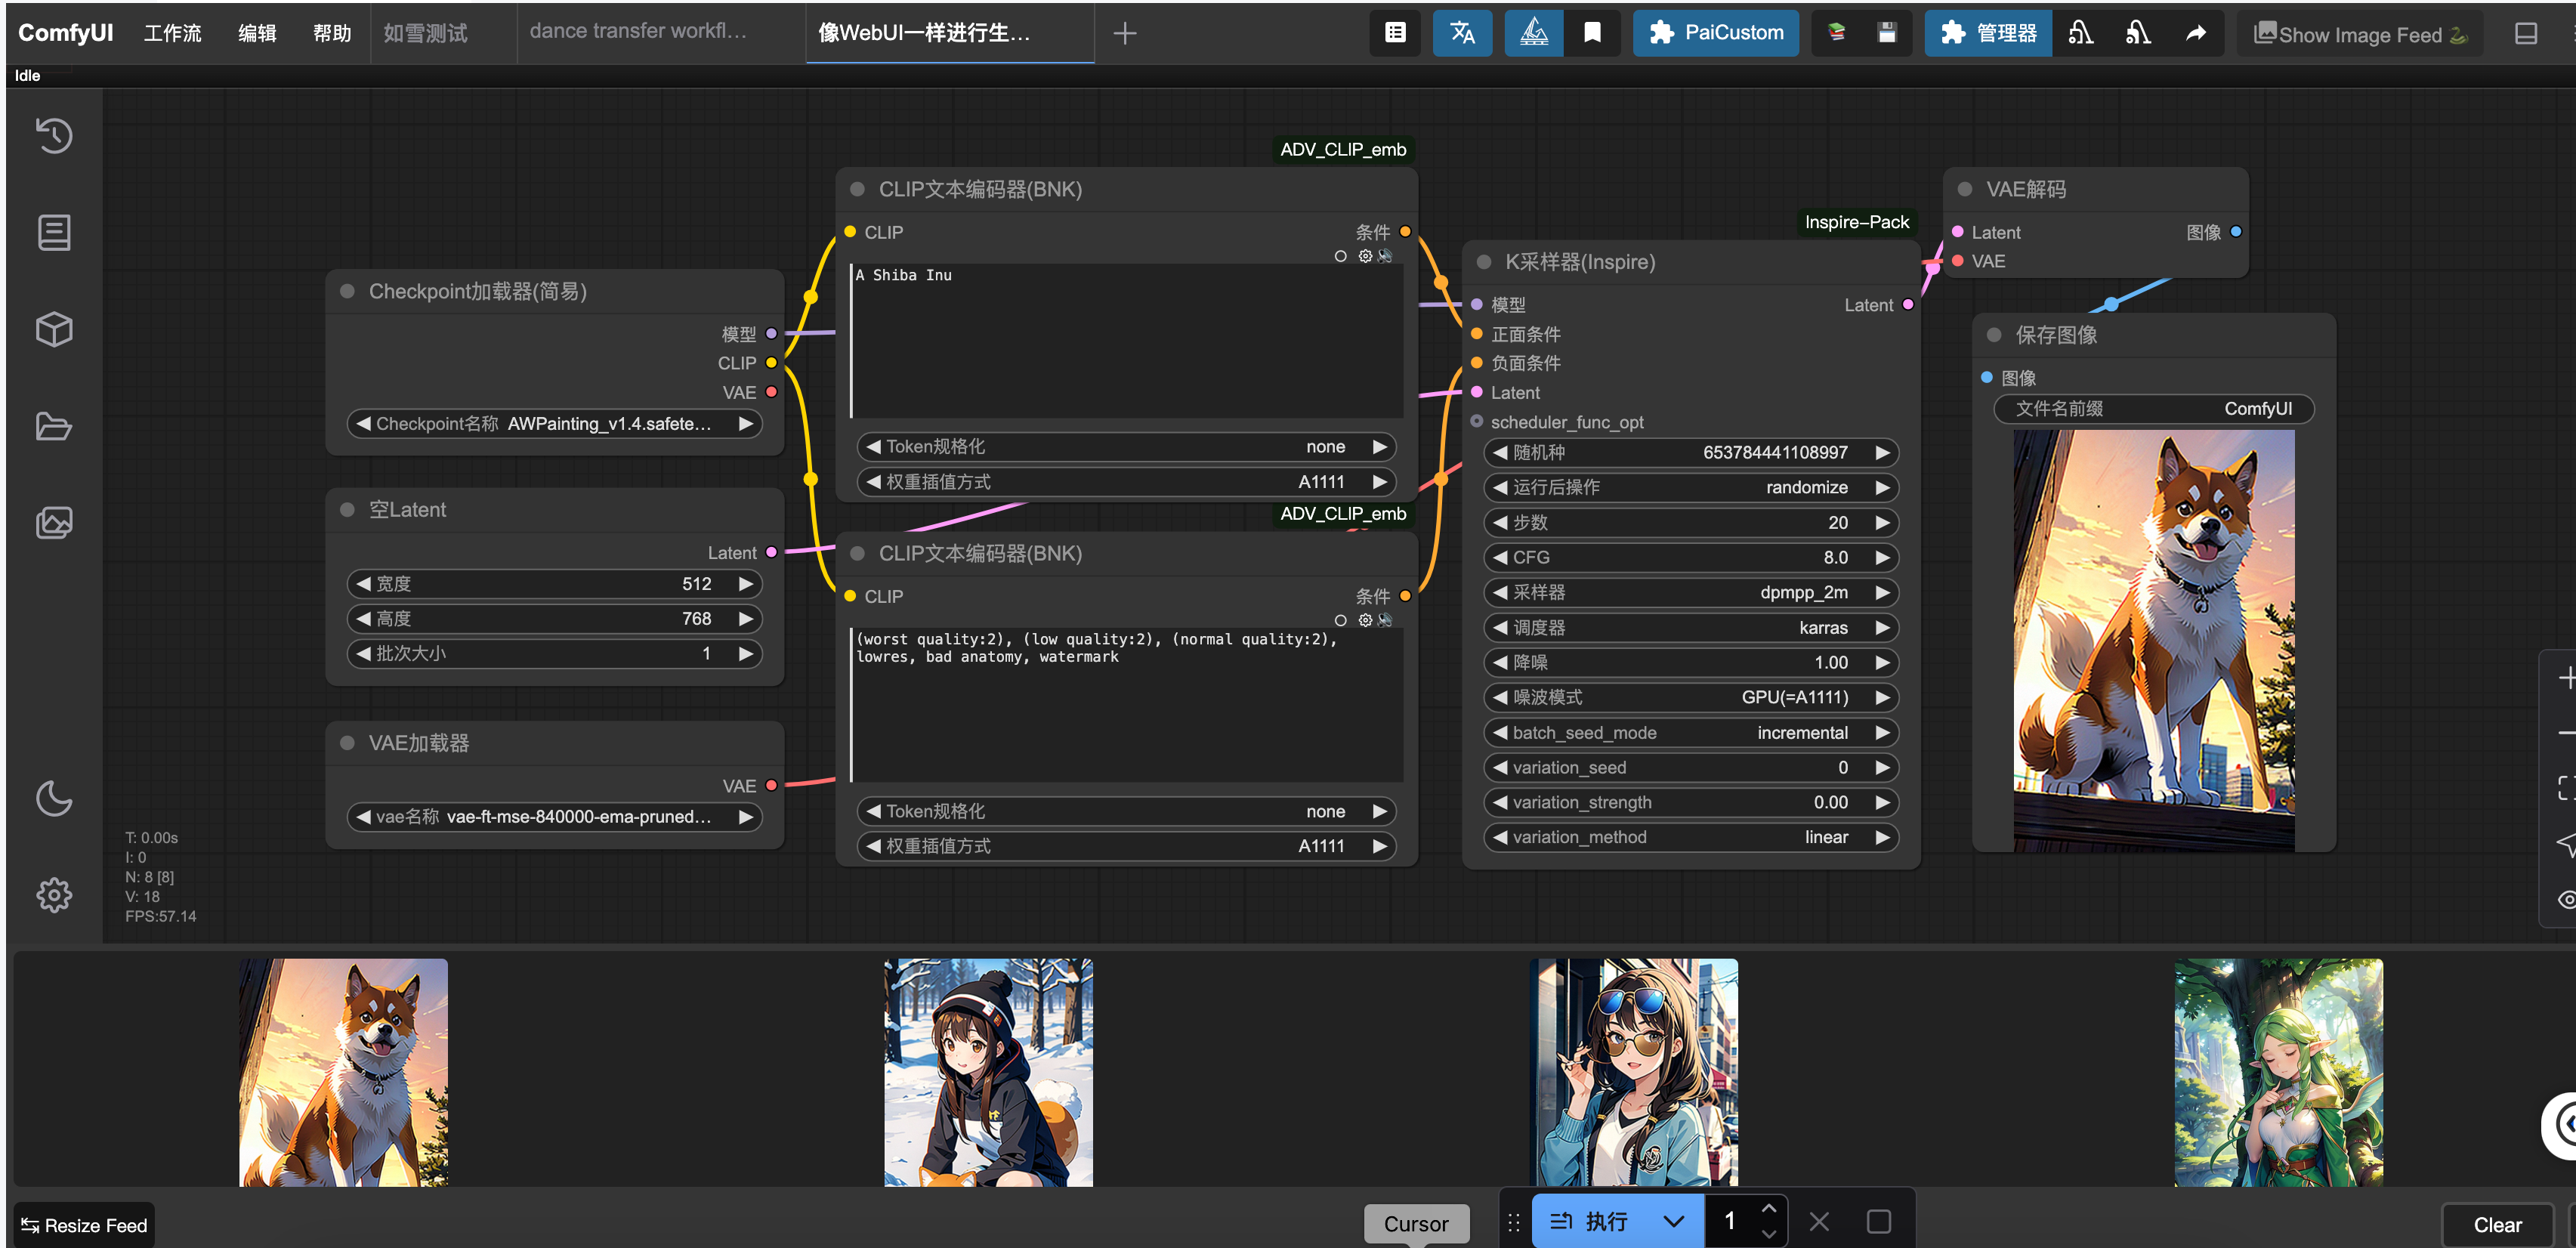
Task: Open the Checkpoint名称 model selector
Action: click(x=554, y=423)
